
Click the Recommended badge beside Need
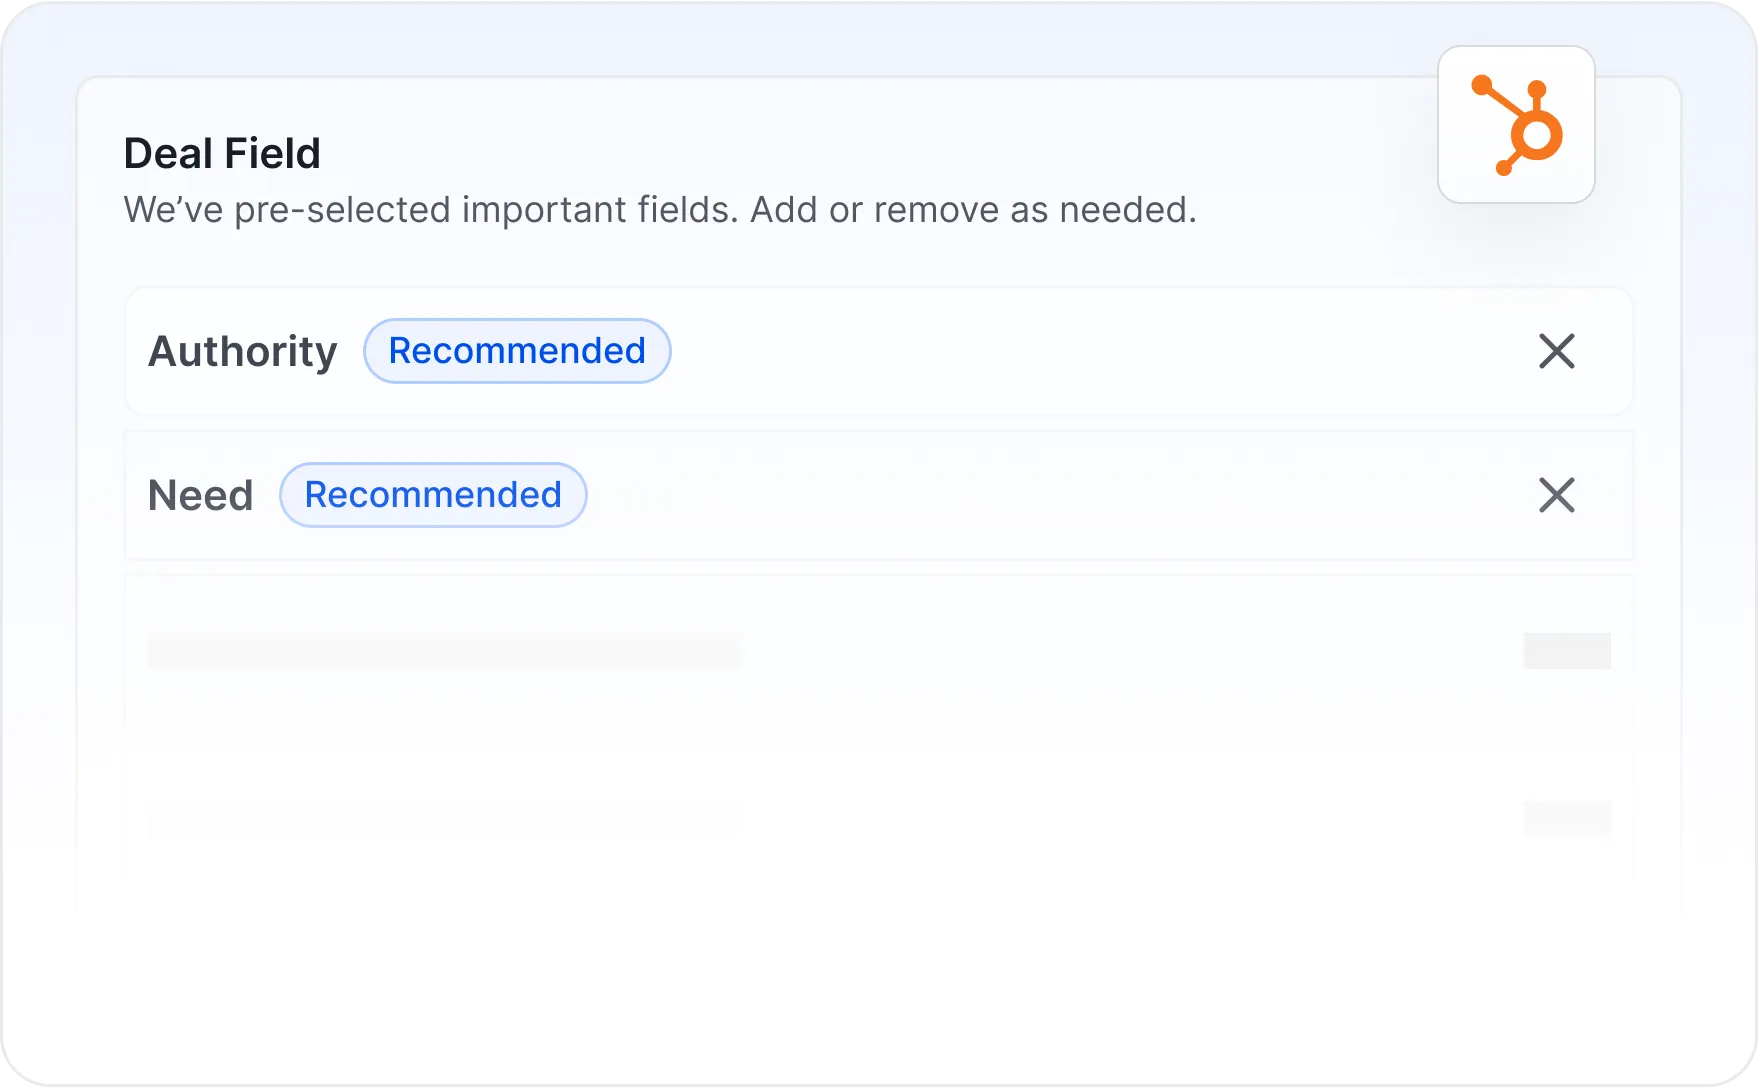[433, 495]
